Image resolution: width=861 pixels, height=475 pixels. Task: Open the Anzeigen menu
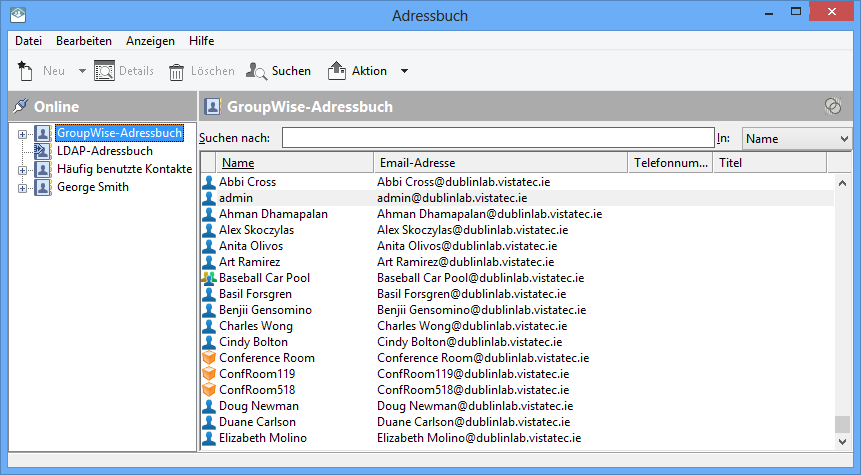point(150,41)
